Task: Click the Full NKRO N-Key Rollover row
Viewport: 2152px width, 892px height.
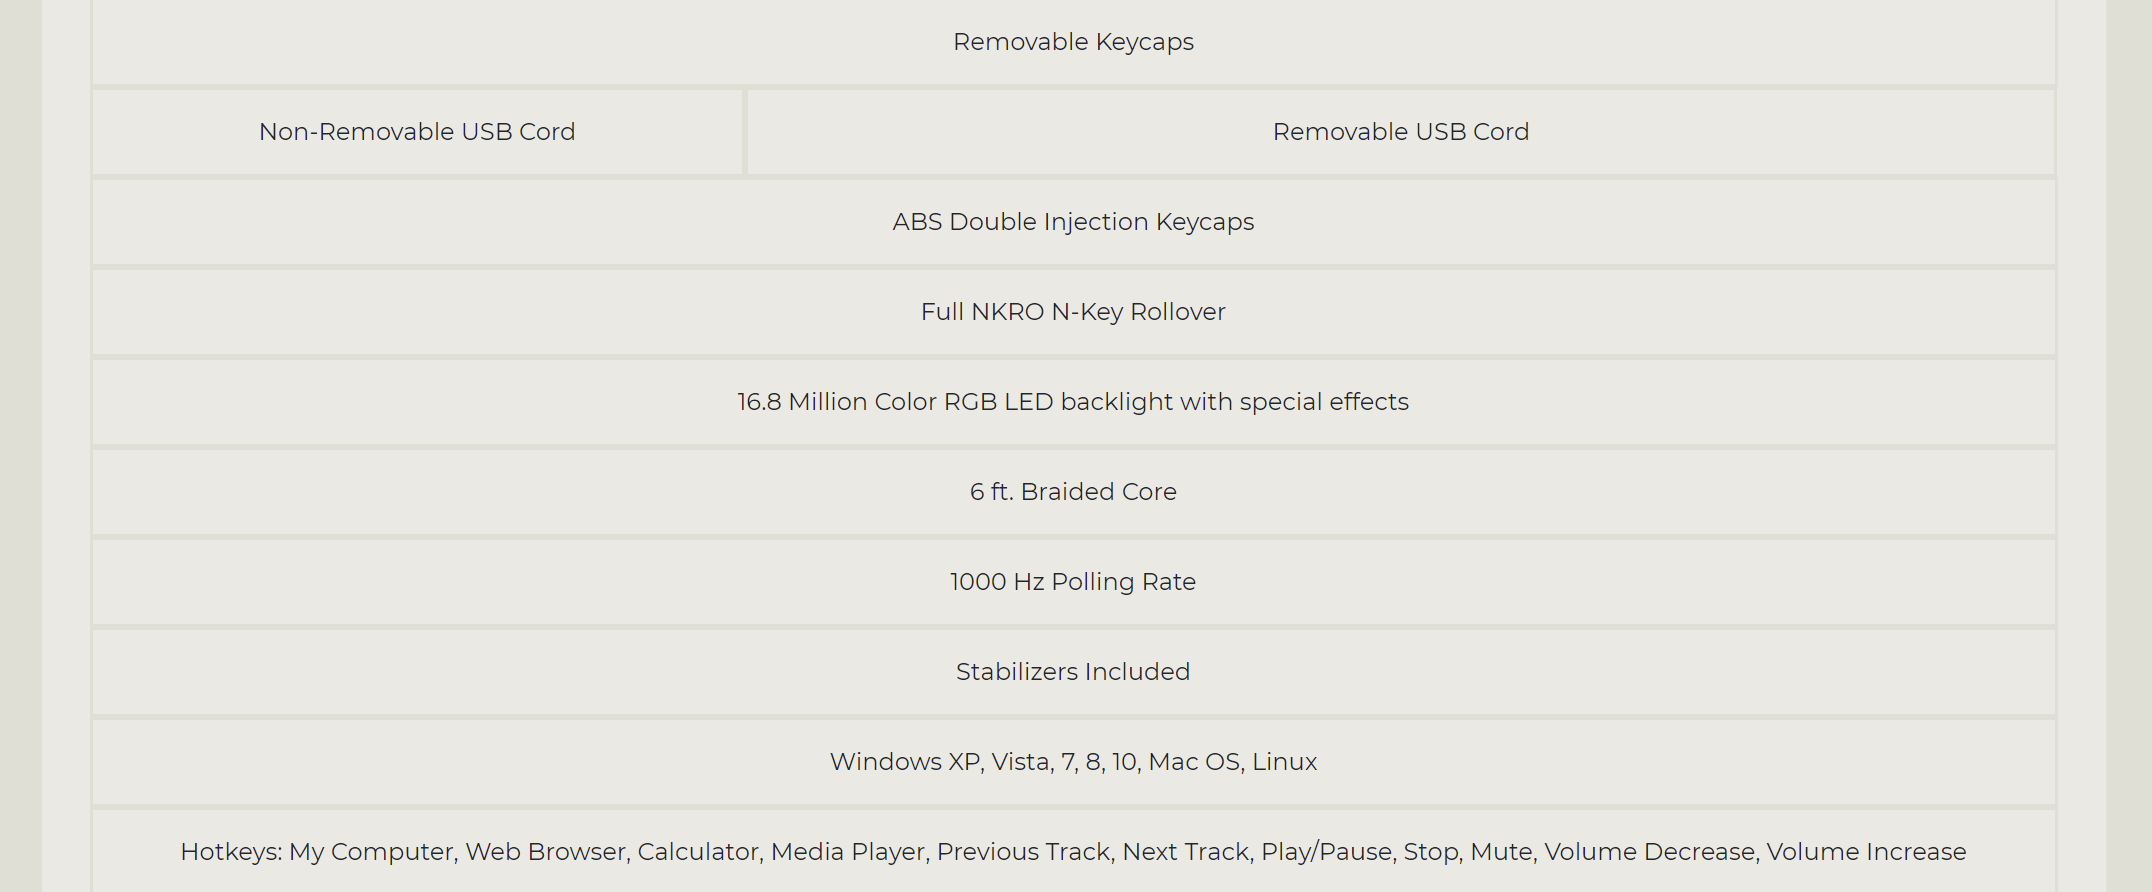Action: tap(1073, 312)
